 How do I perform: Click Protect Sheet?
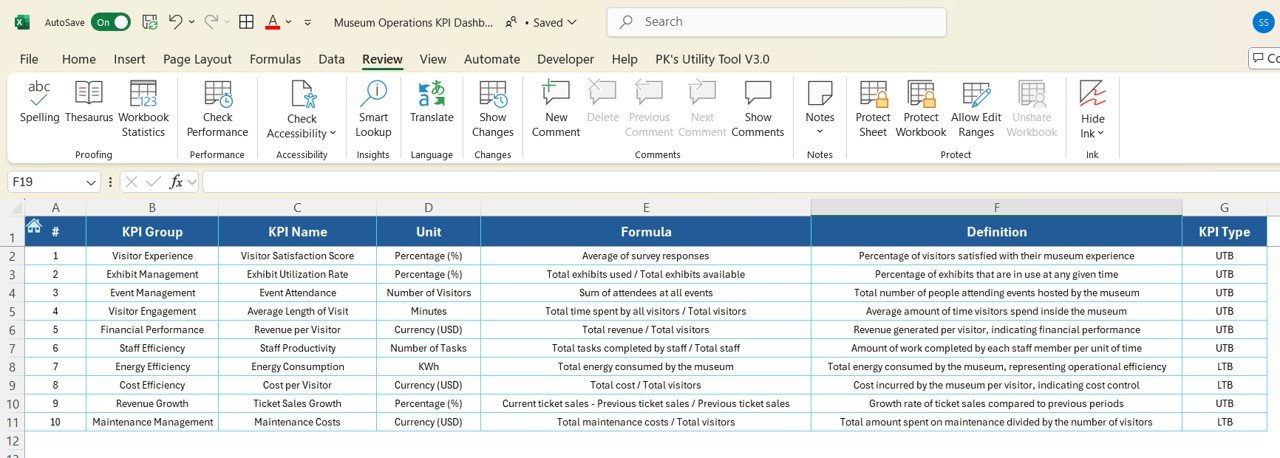(873, 109)
